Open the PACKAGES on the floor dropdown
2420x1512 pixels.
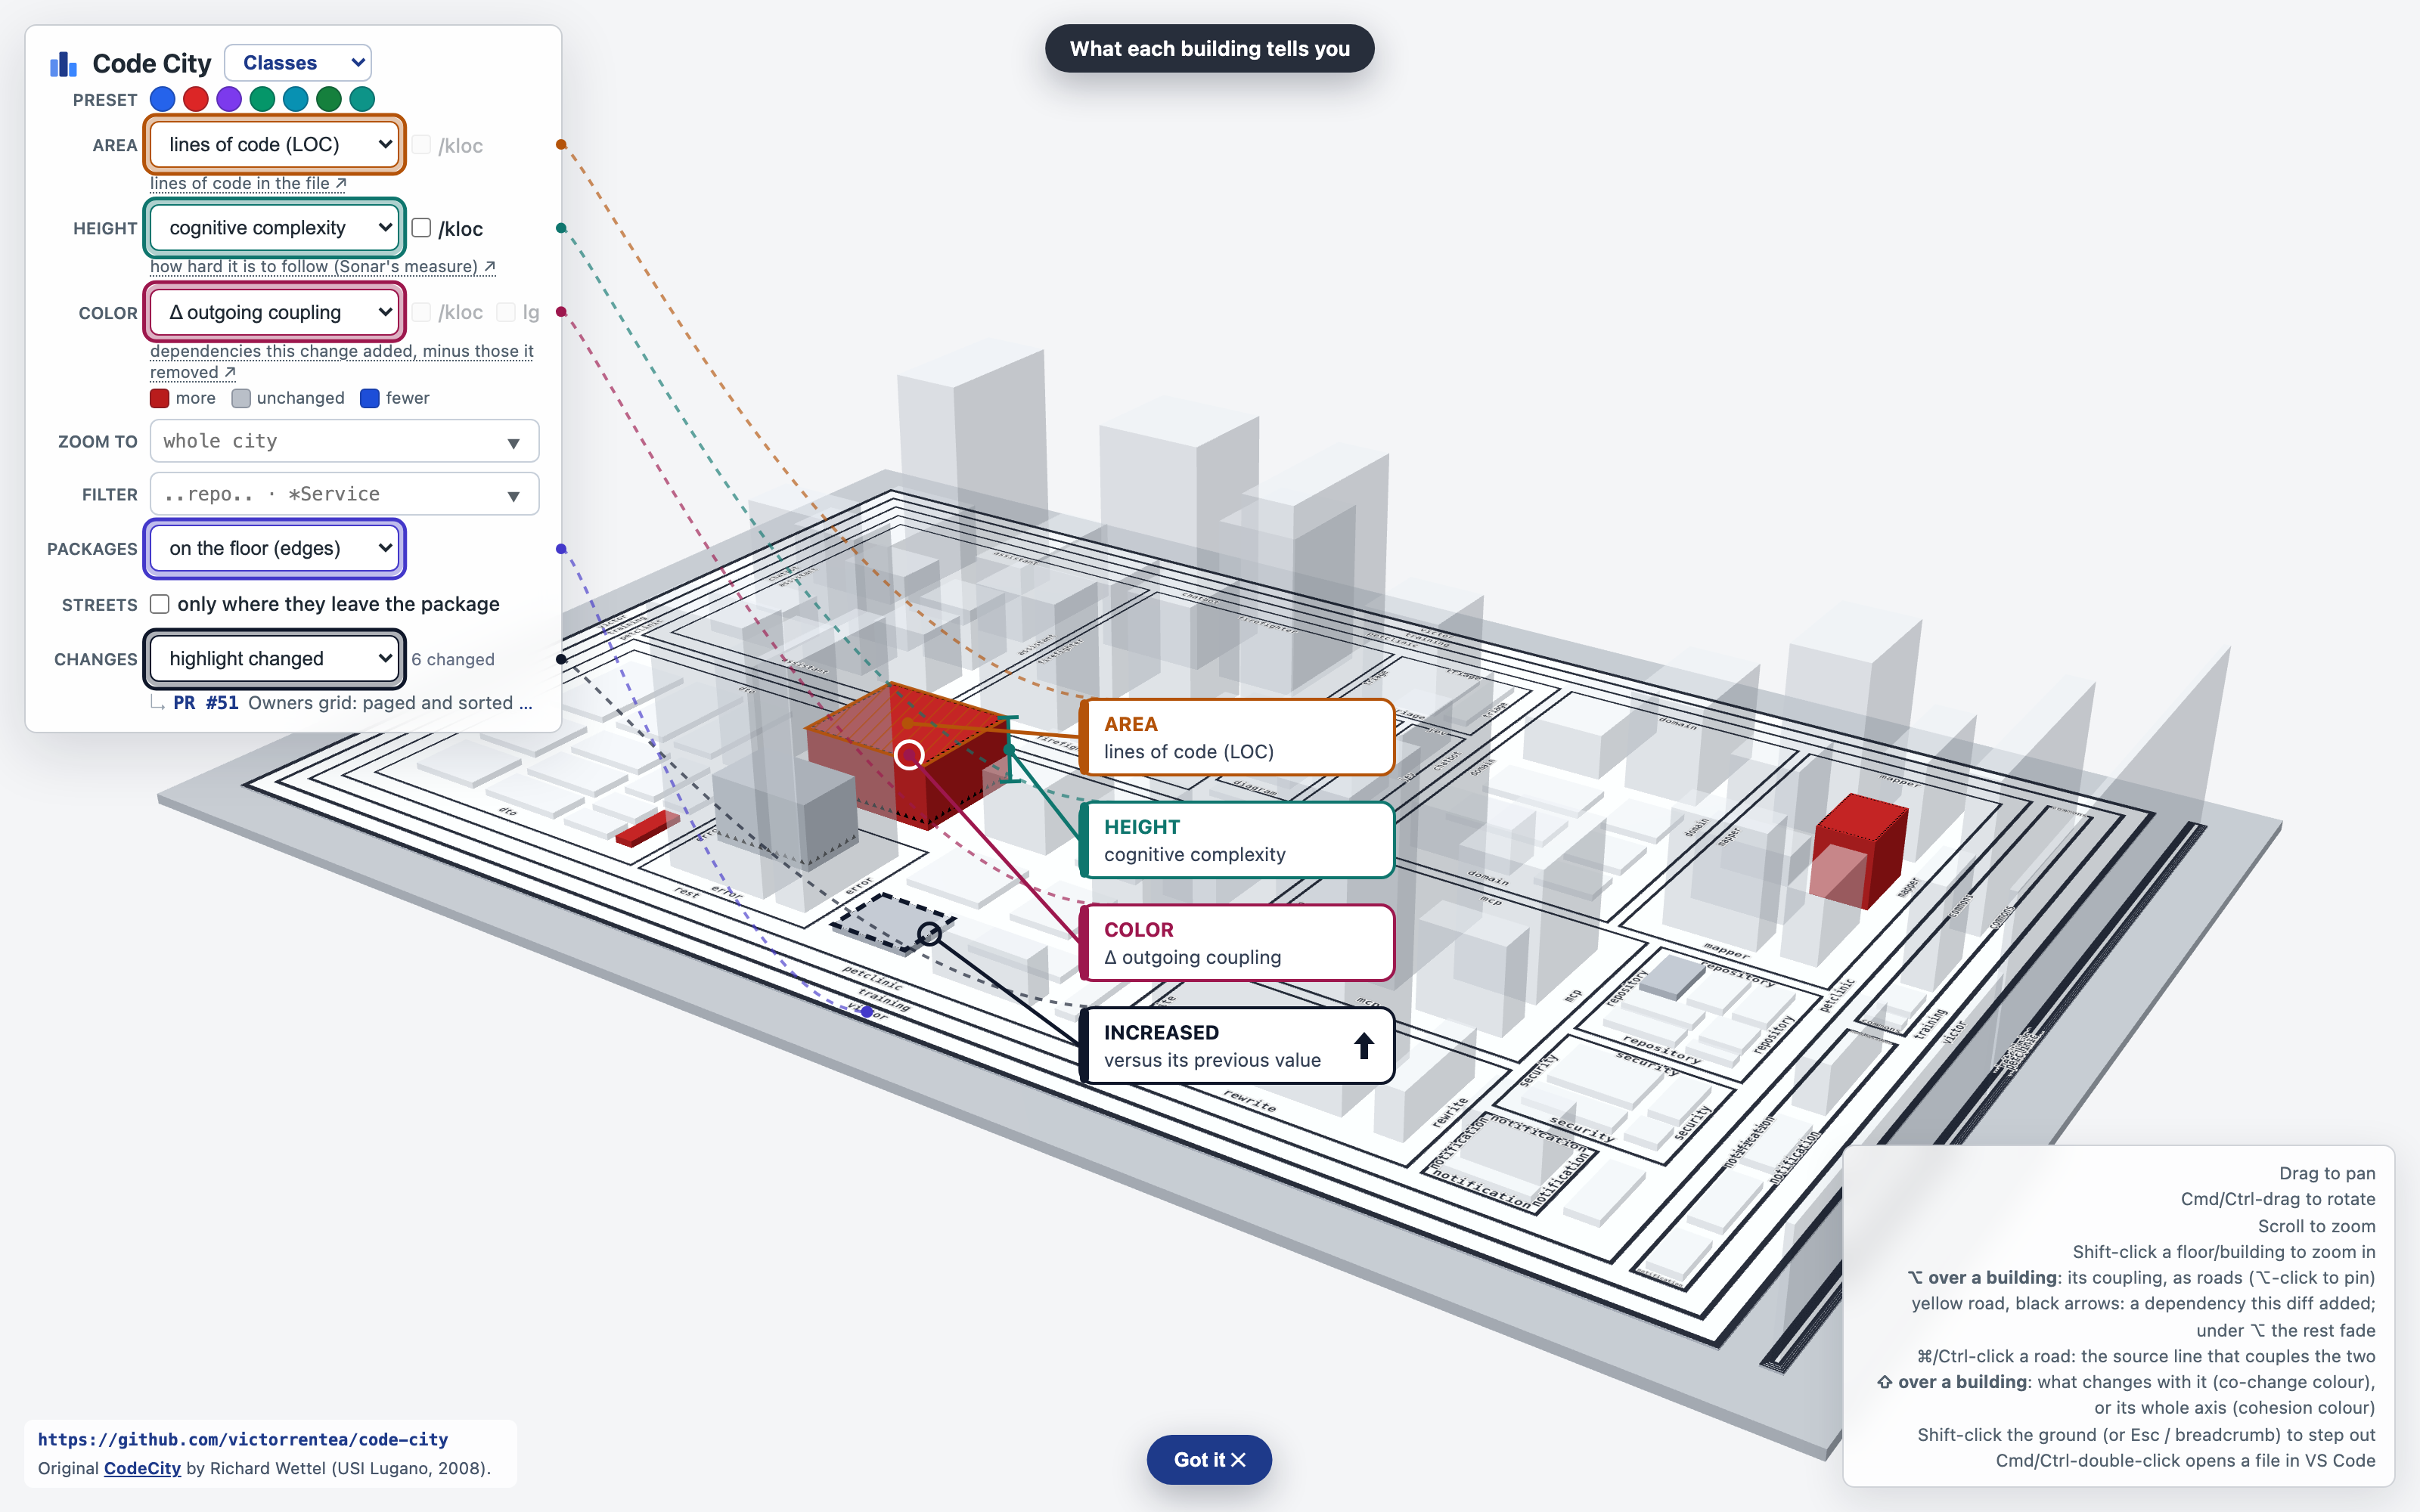[x=275, y=548]
